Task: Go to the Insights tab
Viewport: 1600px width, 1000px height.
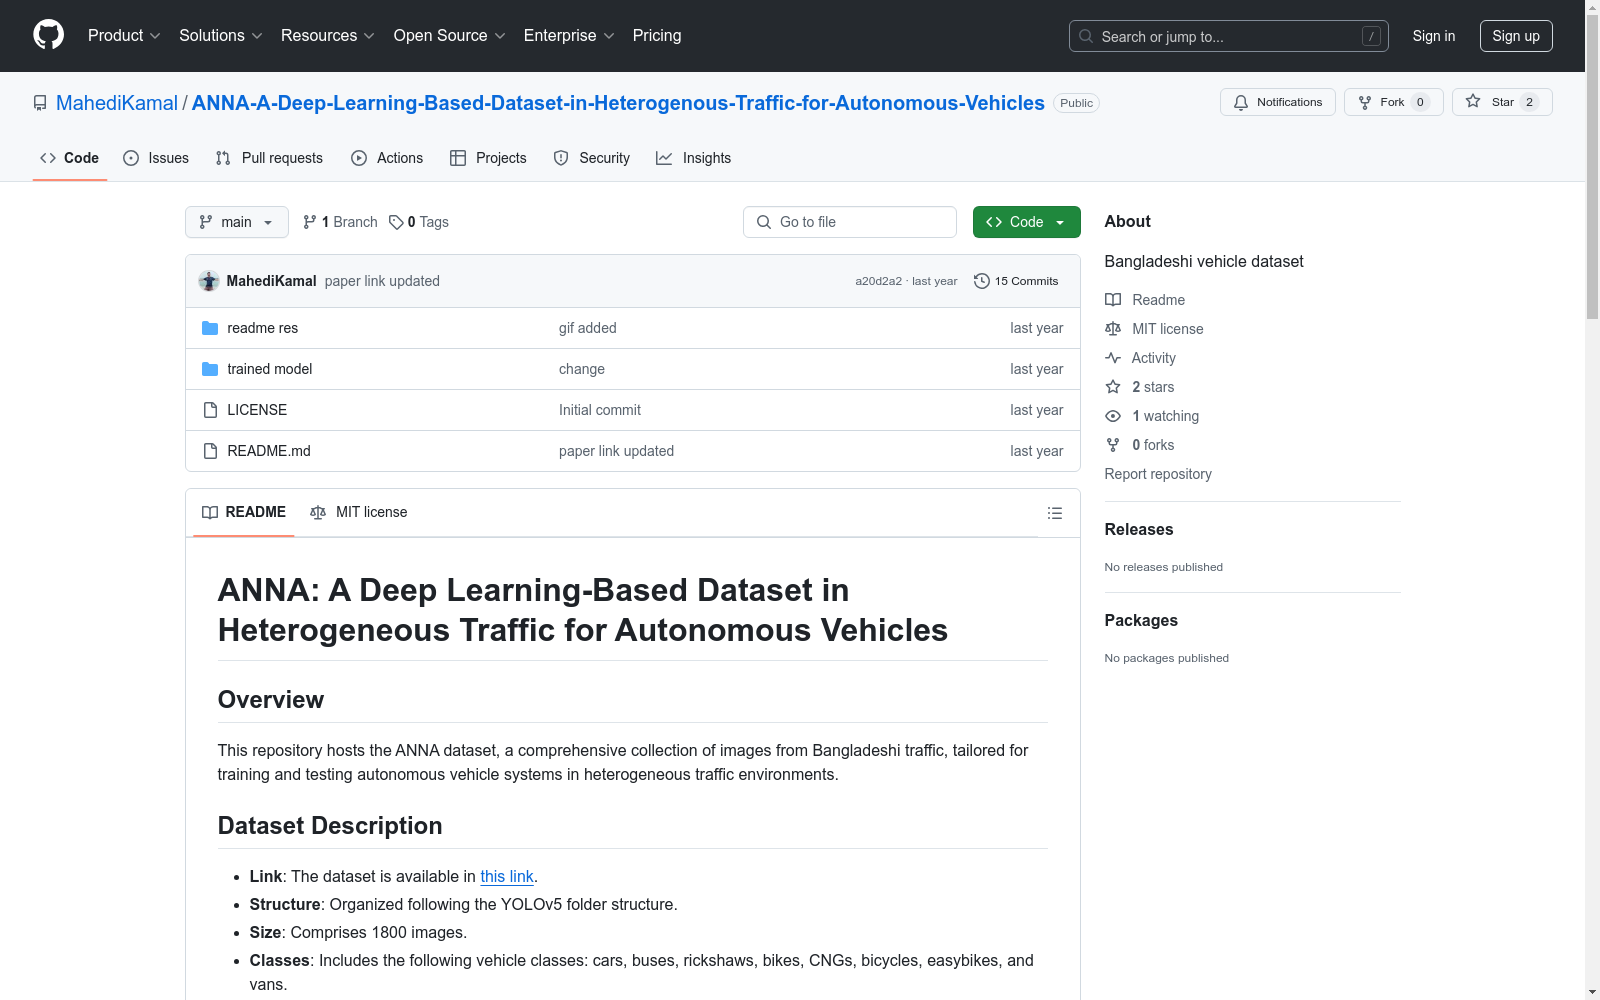Action: tap(694, 158)
